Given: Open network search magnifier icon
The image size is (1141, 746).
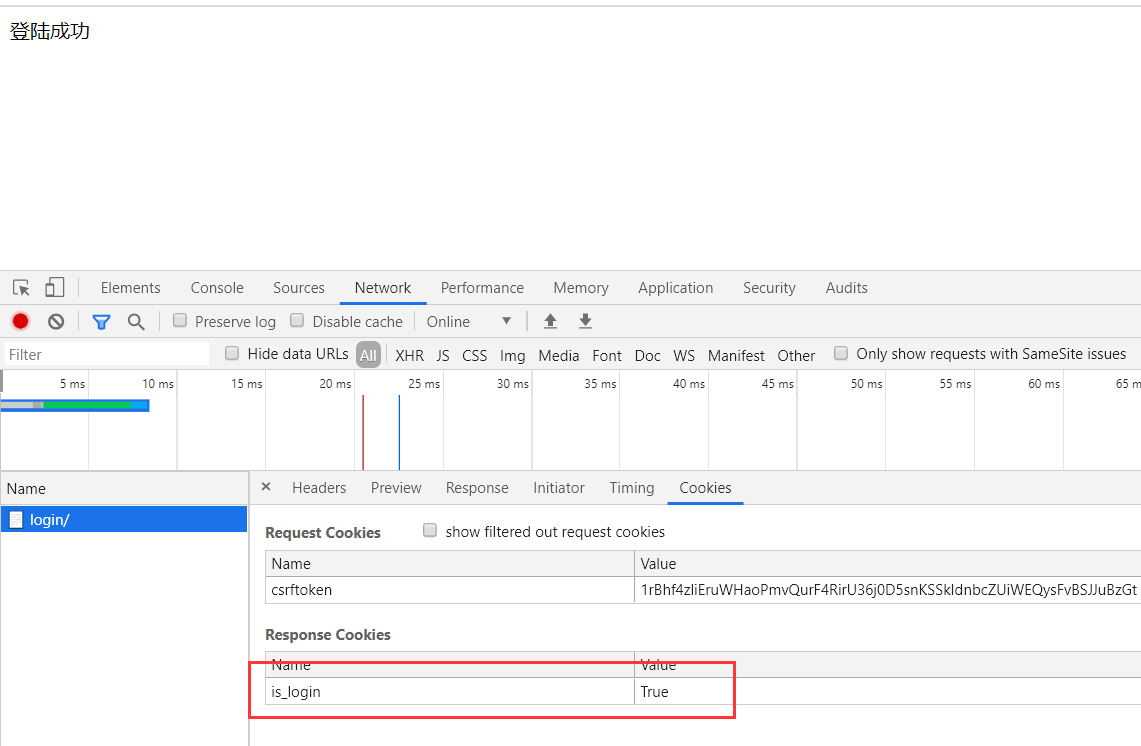Looking at the screenshot, I should (x=135, y=322).
